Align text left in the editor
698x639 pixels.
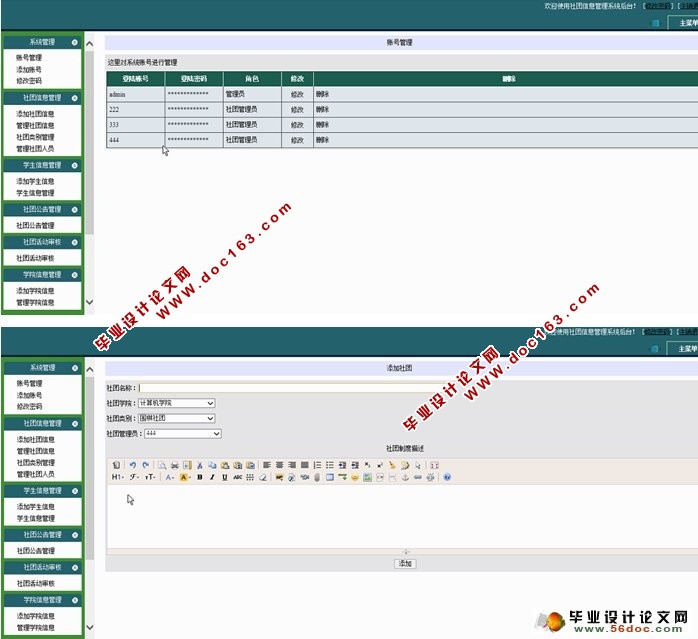tap(267, 465)
